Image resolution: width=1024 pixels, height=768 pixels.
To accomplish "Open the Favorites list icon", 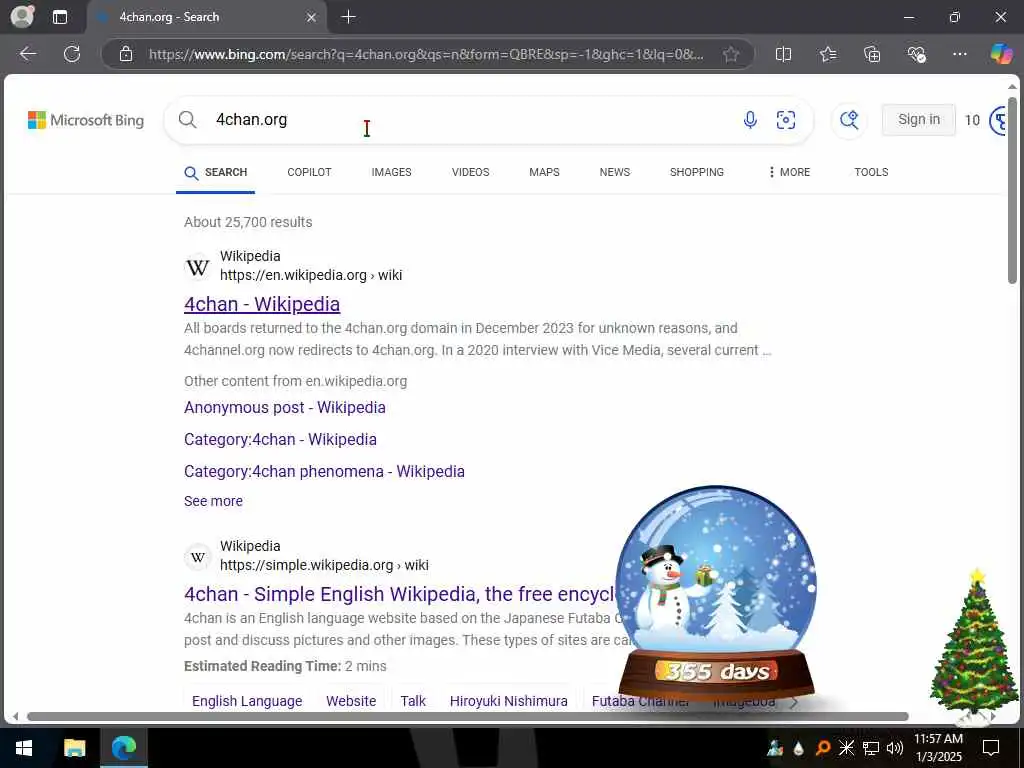I will (827, 54).
